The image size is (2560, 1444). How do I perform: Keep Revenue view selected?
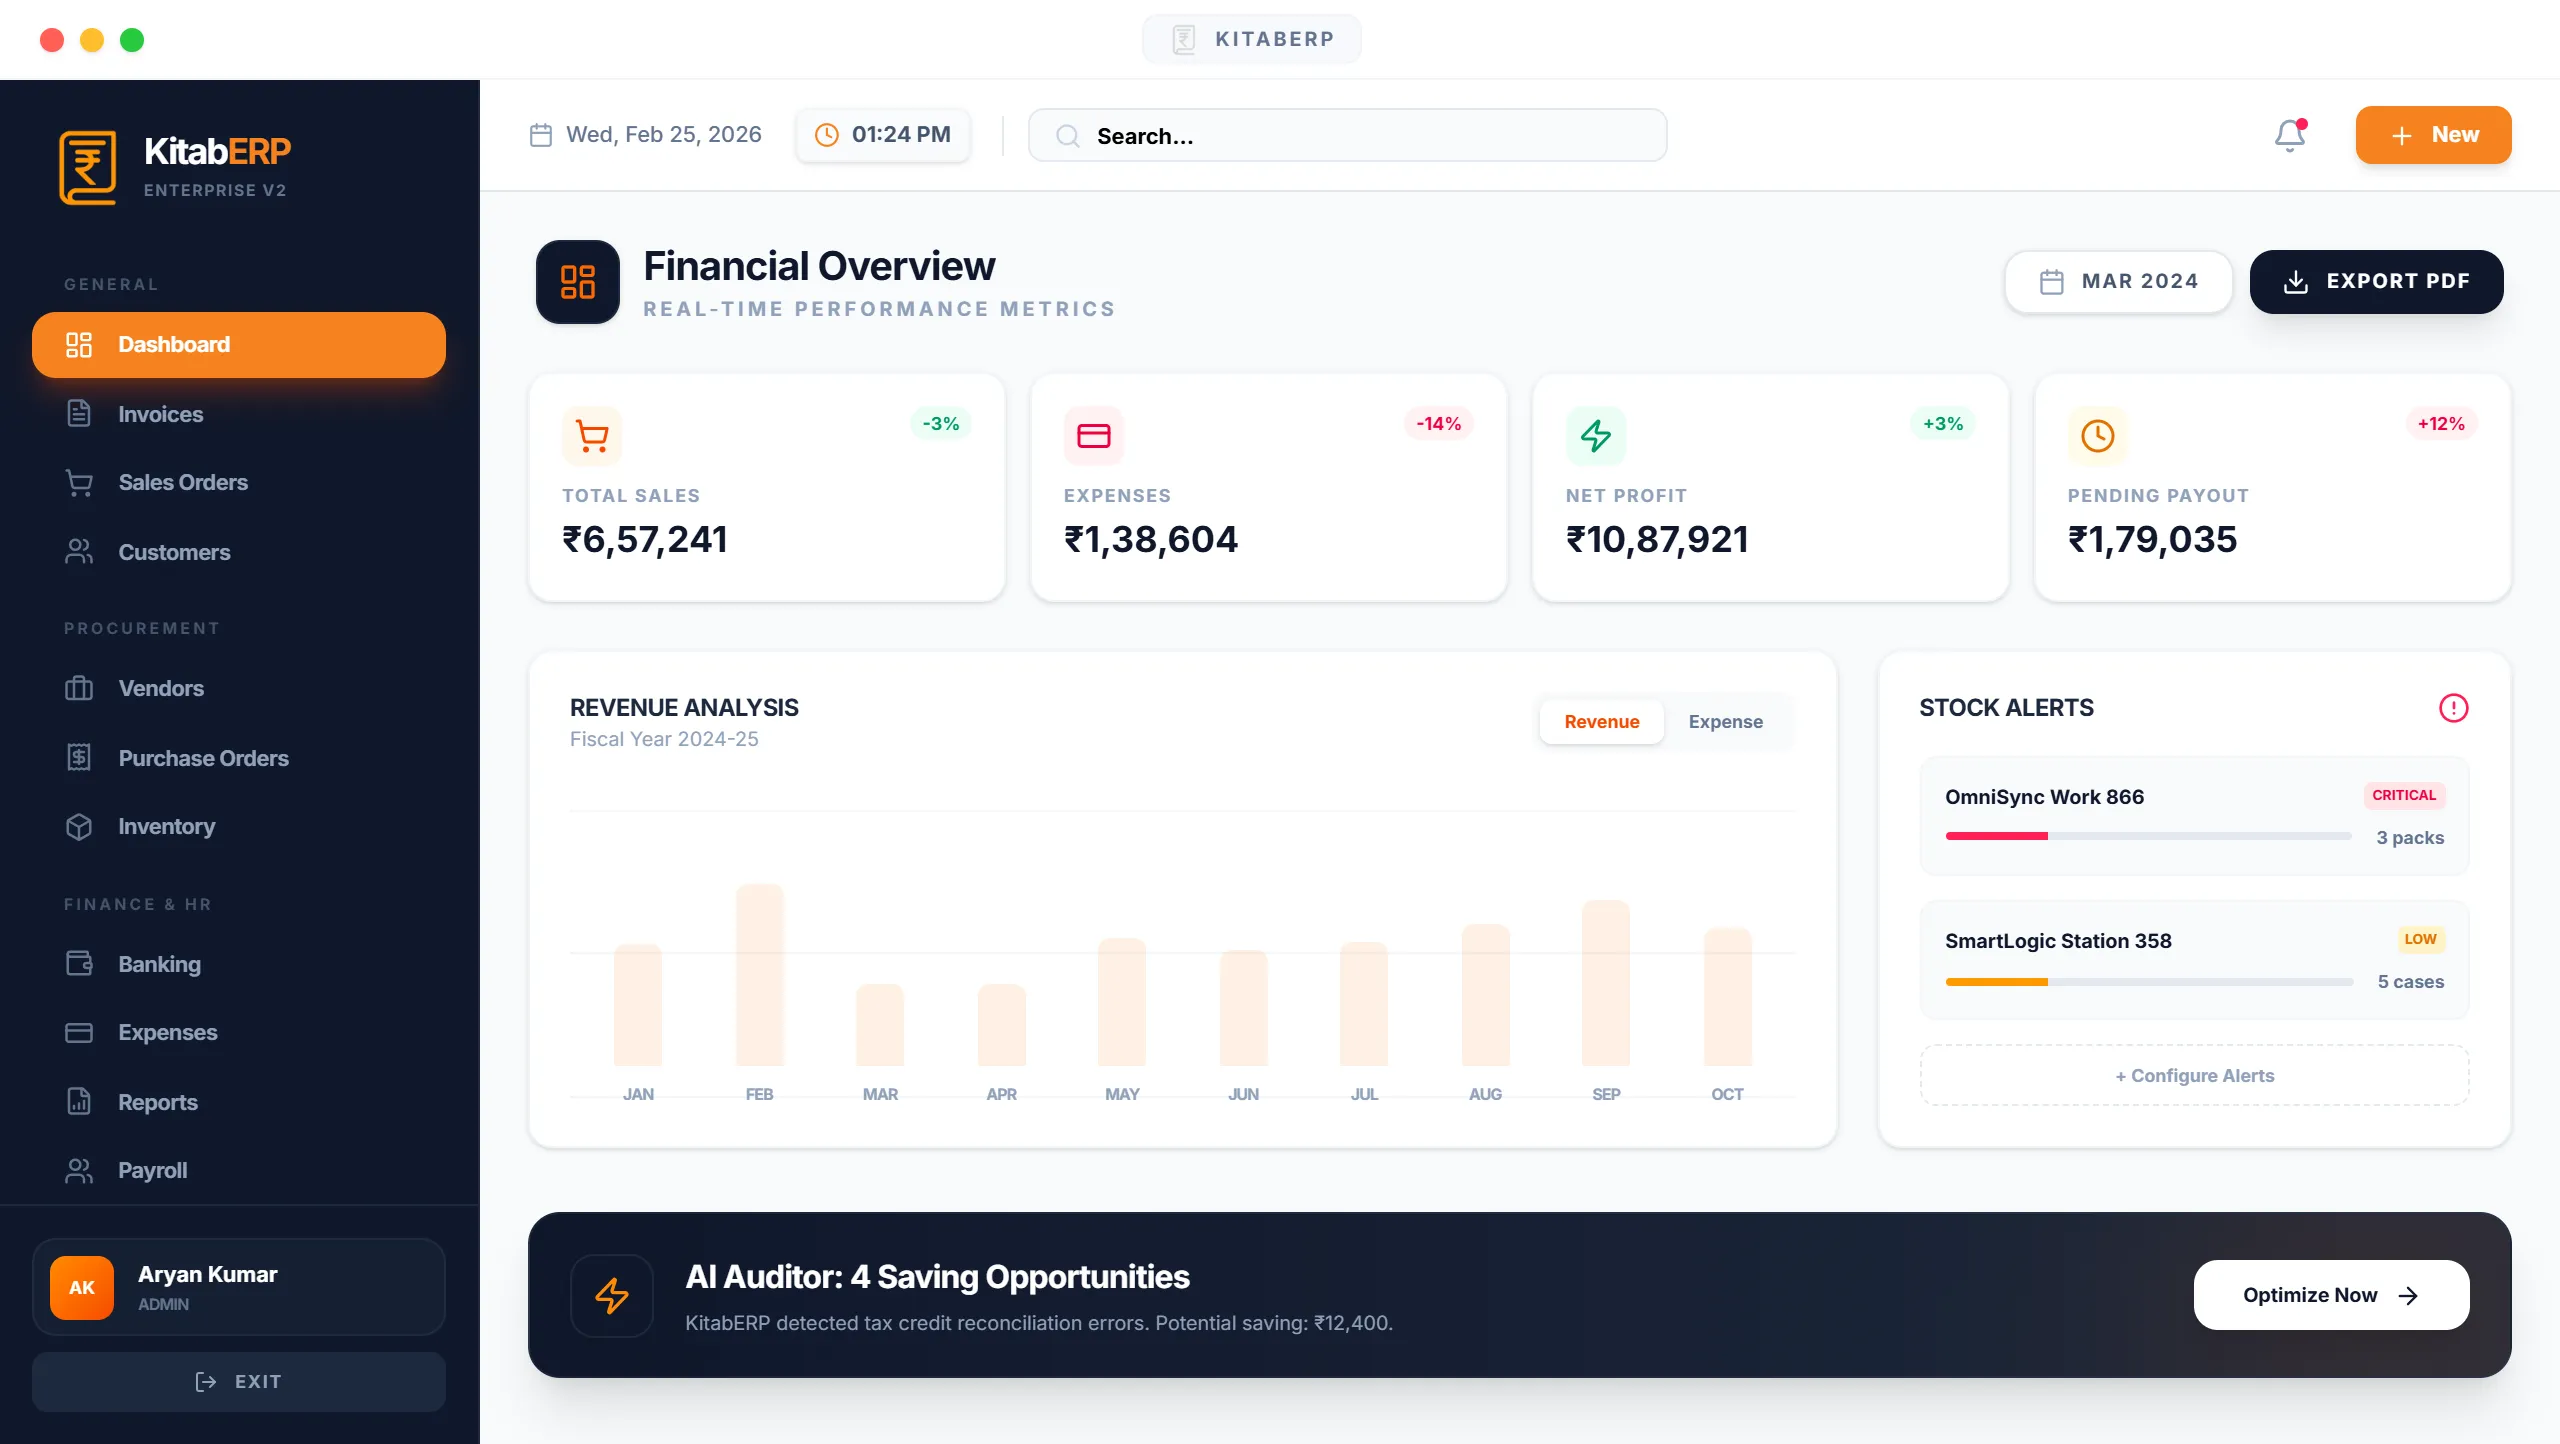coord(1601,721)
